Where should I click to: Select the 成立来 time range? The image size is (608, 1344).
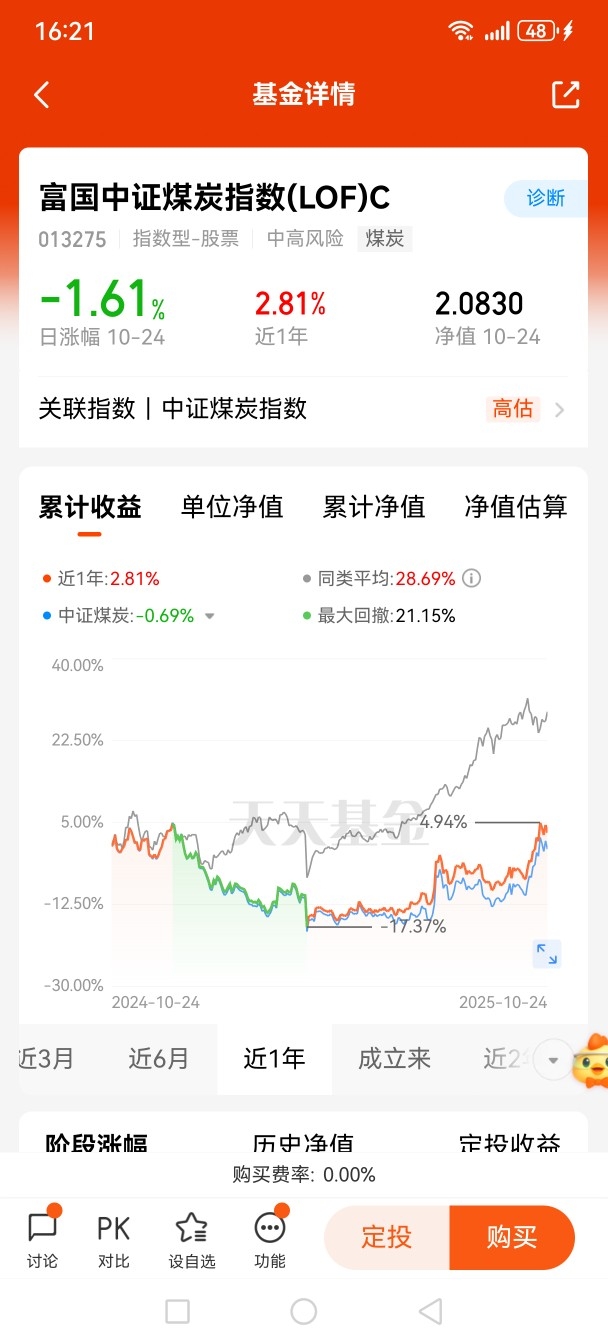pos(394,1059)
